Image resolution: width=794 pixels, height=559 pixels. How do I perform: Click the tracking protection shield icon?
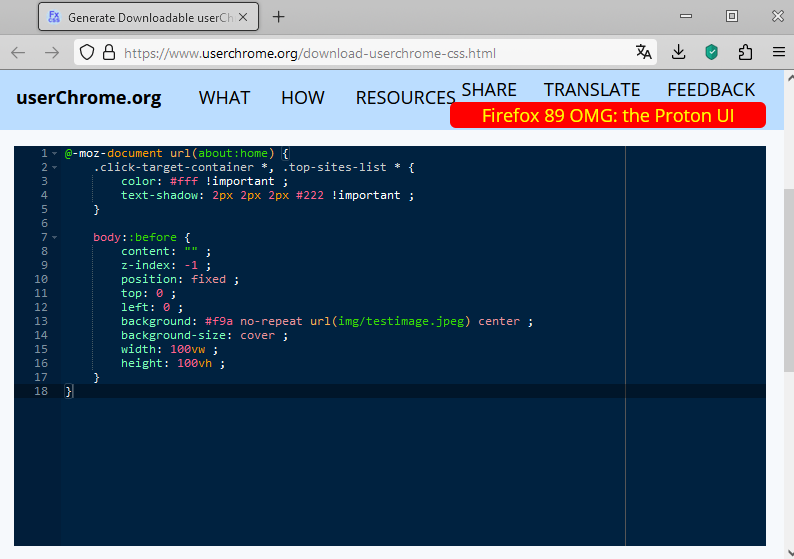pyautogui.click(x=87, y=53)
